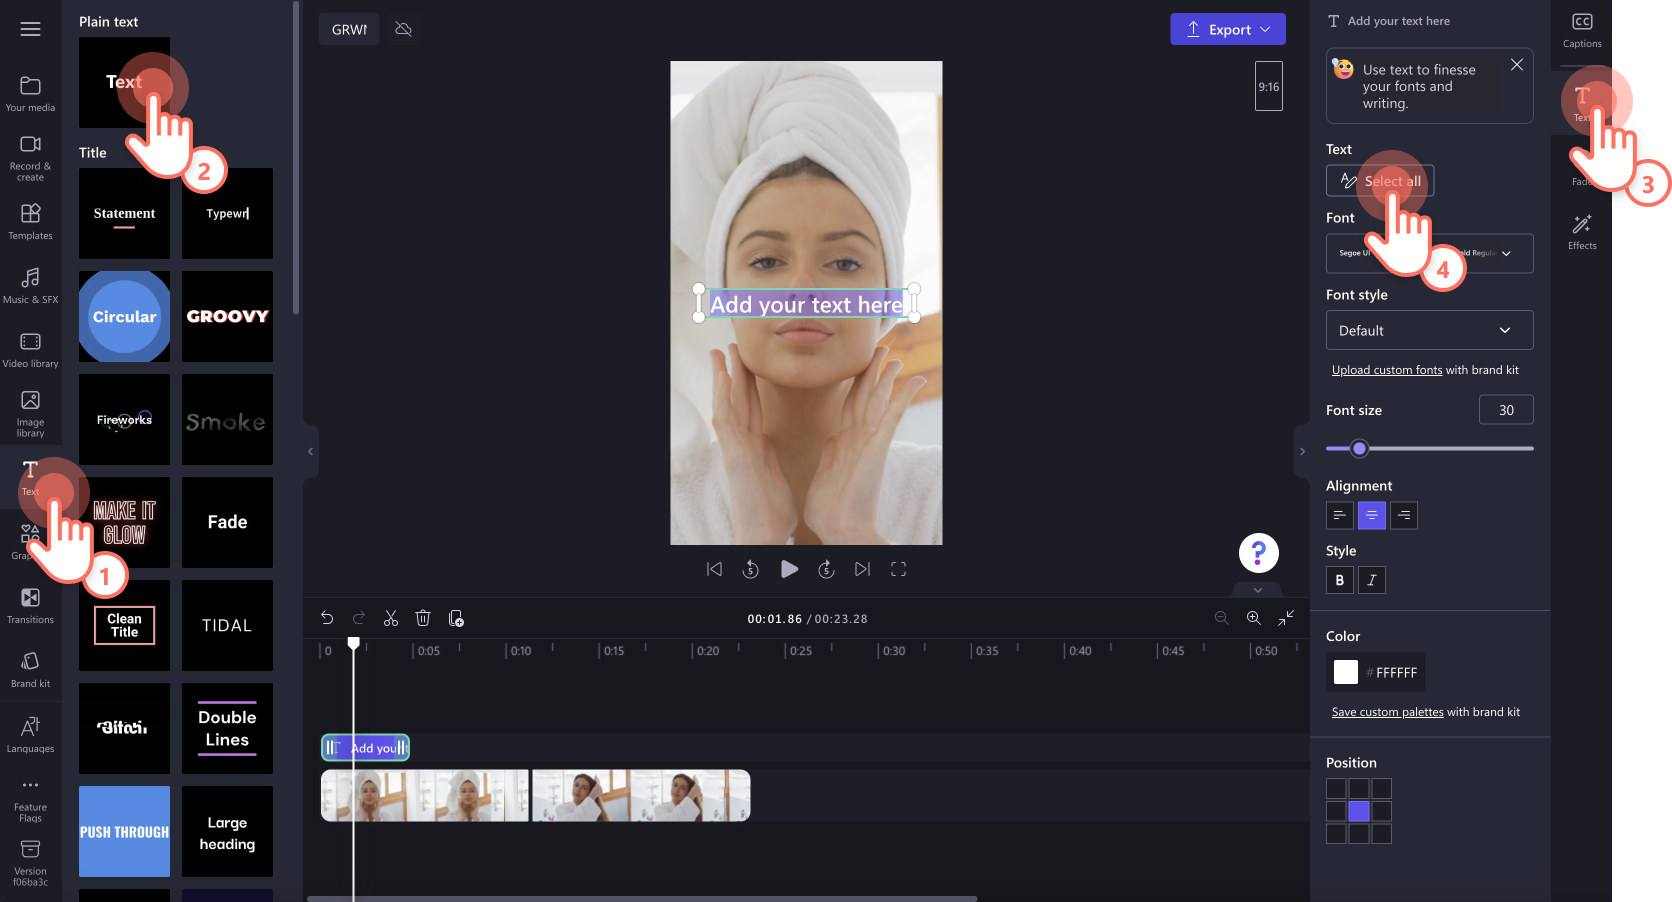
Task: Enter fullscreen preview mode
Action: pos(898,569)
